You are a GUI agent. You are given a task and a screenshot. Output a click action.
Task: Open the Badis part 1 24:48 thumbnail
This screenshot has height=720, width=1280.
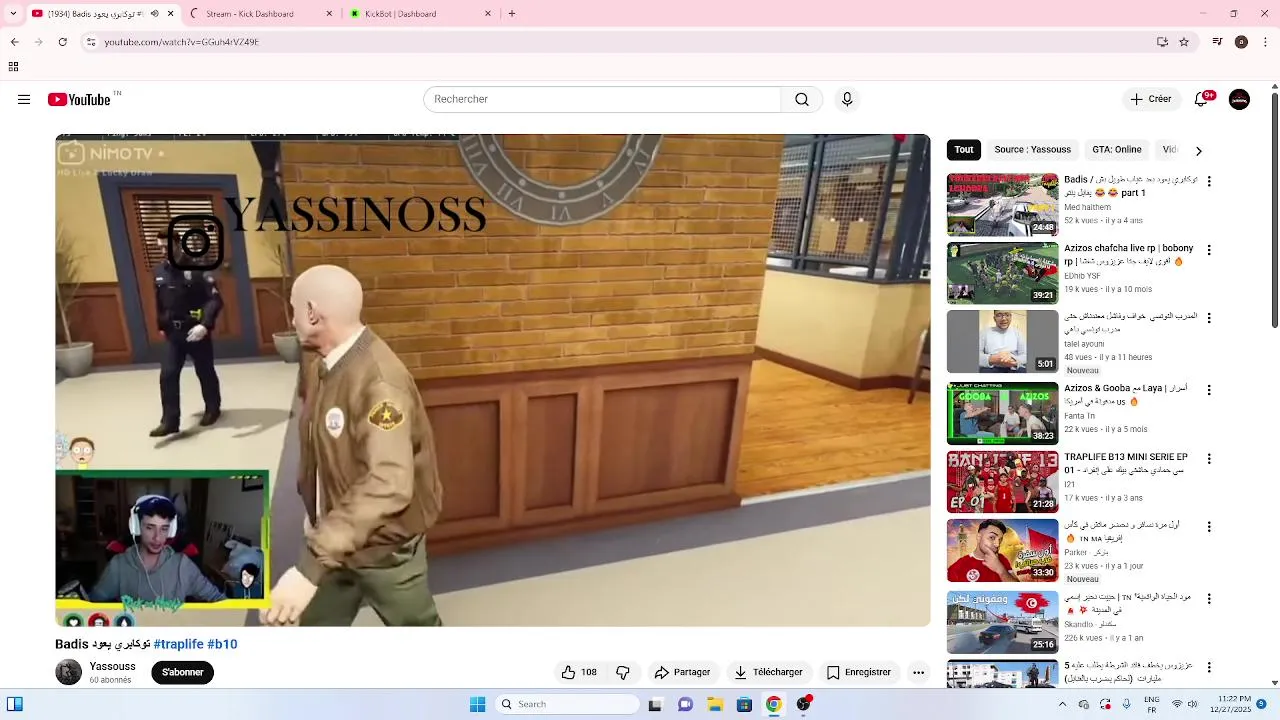click(1002, 205)
